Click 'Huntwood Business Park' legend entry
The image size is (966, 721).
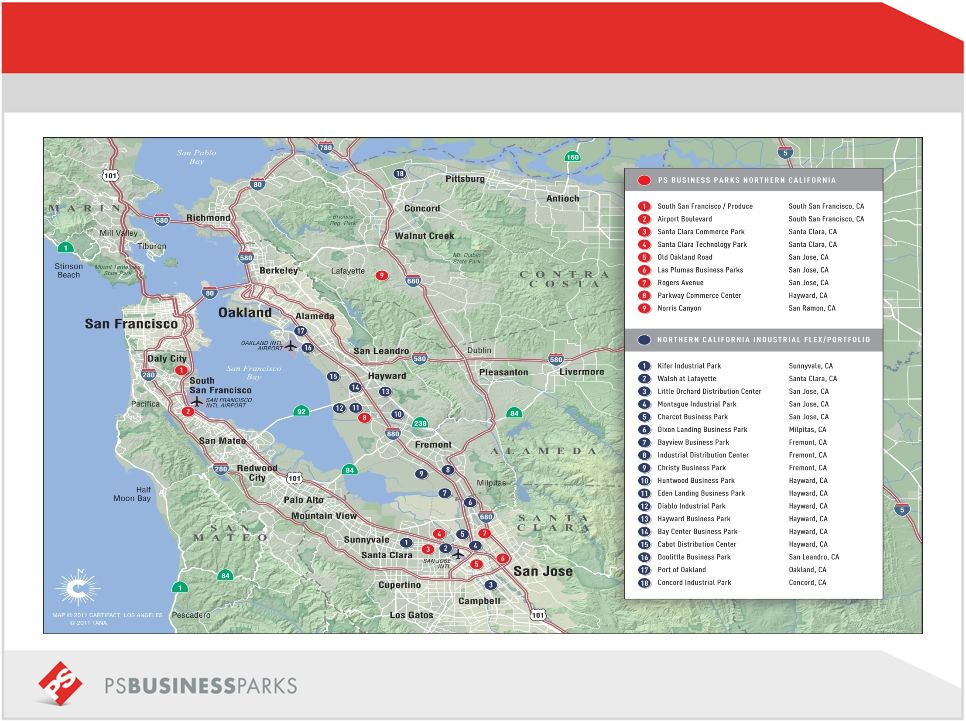(x=696, y=481)
